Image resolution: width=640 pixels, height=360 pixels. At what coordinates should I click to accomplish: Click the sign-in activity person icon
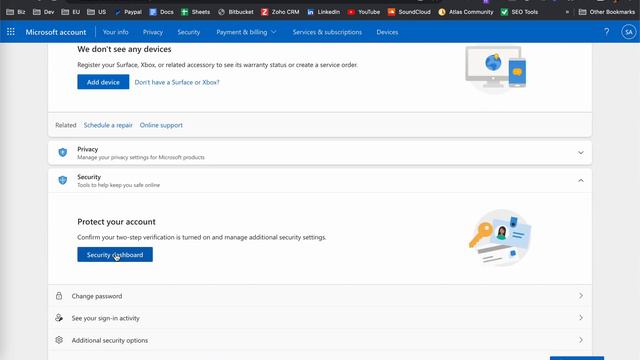[59, 318]
